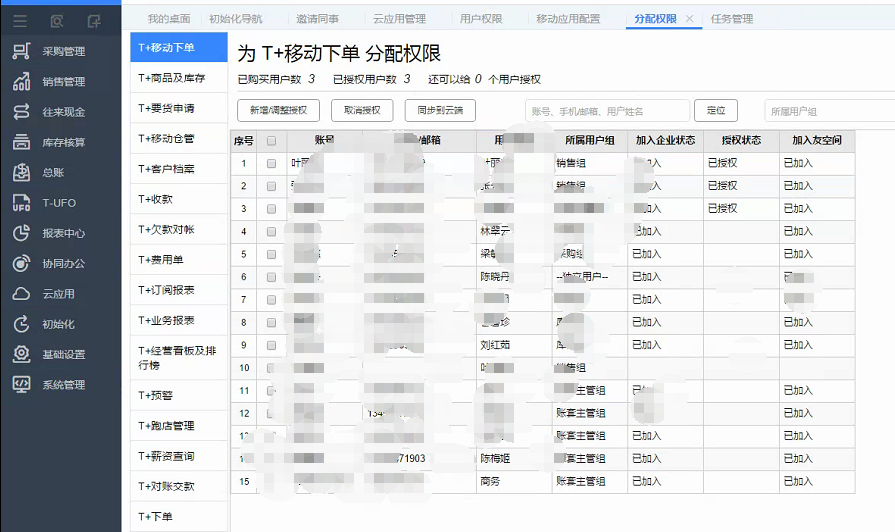Select T+客户档案 in app list

coord(179,168)
